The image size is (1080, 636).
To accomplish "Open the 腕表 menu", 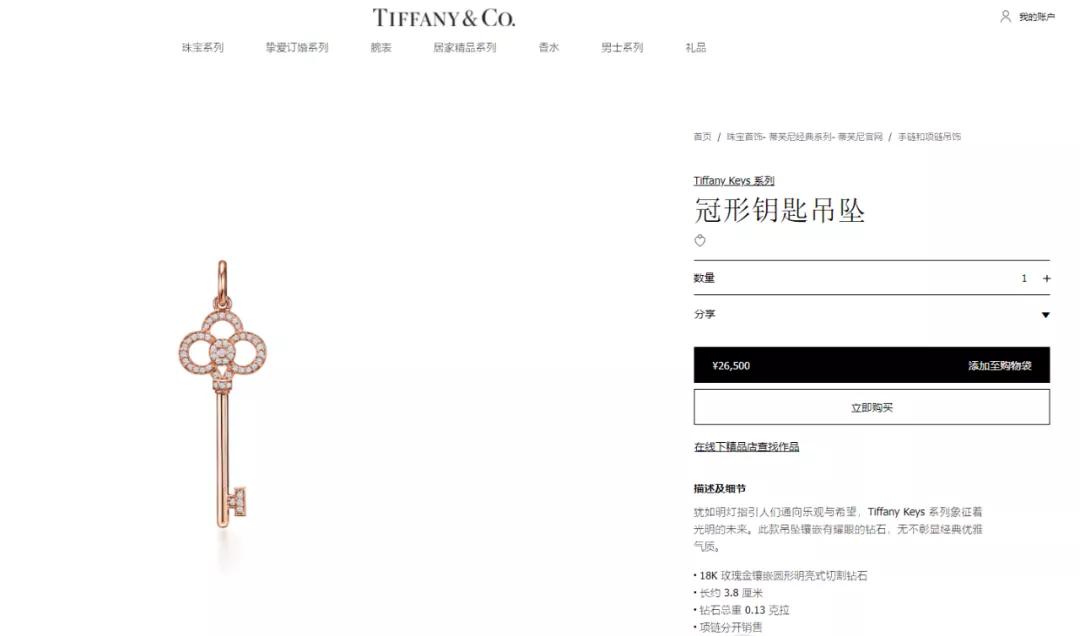I will [381, 48].
